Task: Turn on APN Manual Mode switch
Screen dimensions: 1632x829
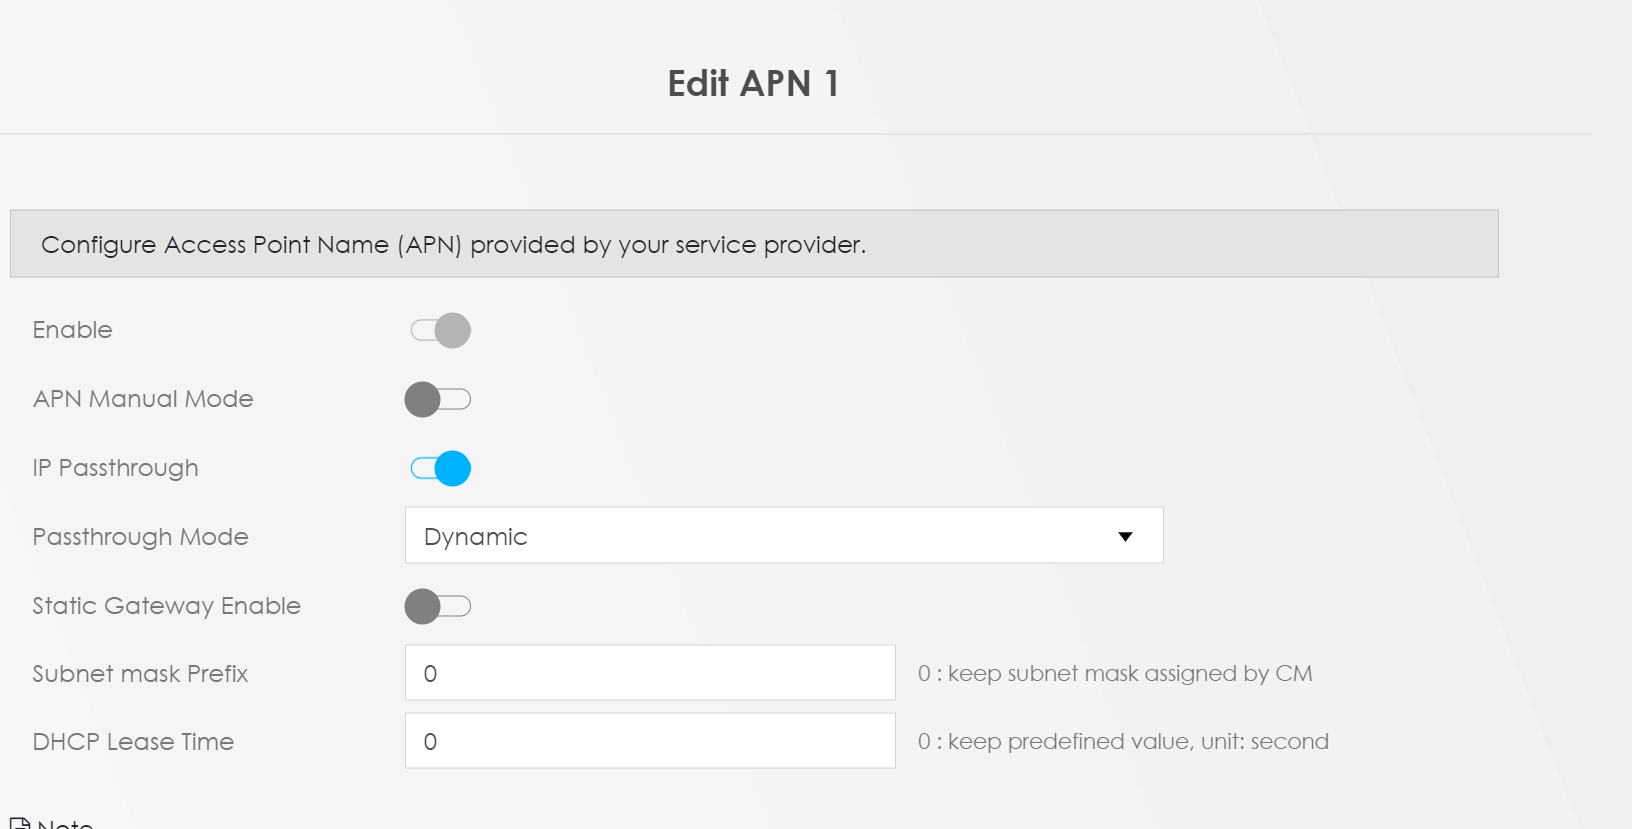Action: (x=438, y=399)
